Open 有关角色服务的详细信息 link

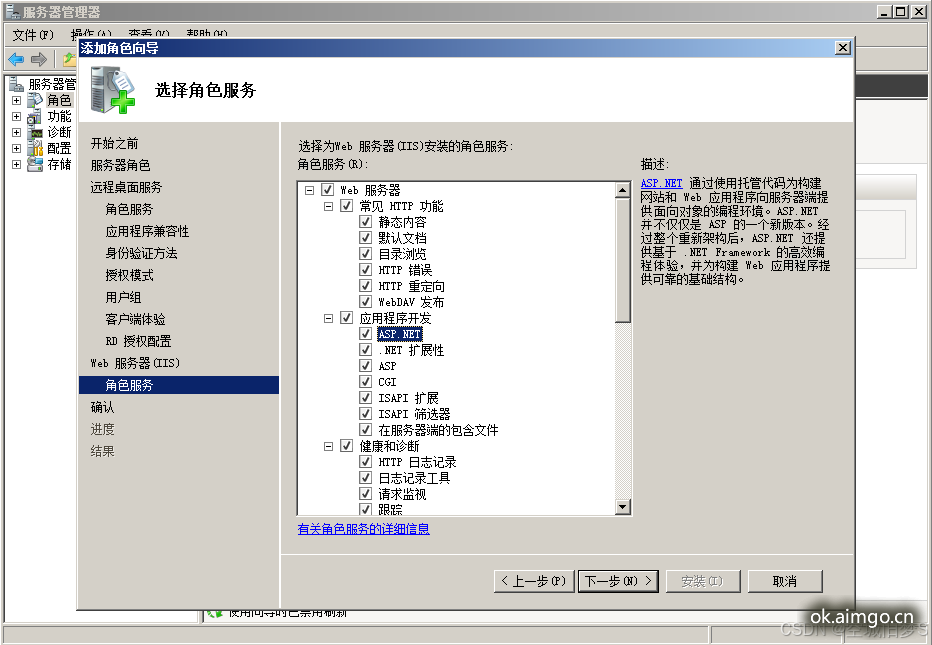364,528
